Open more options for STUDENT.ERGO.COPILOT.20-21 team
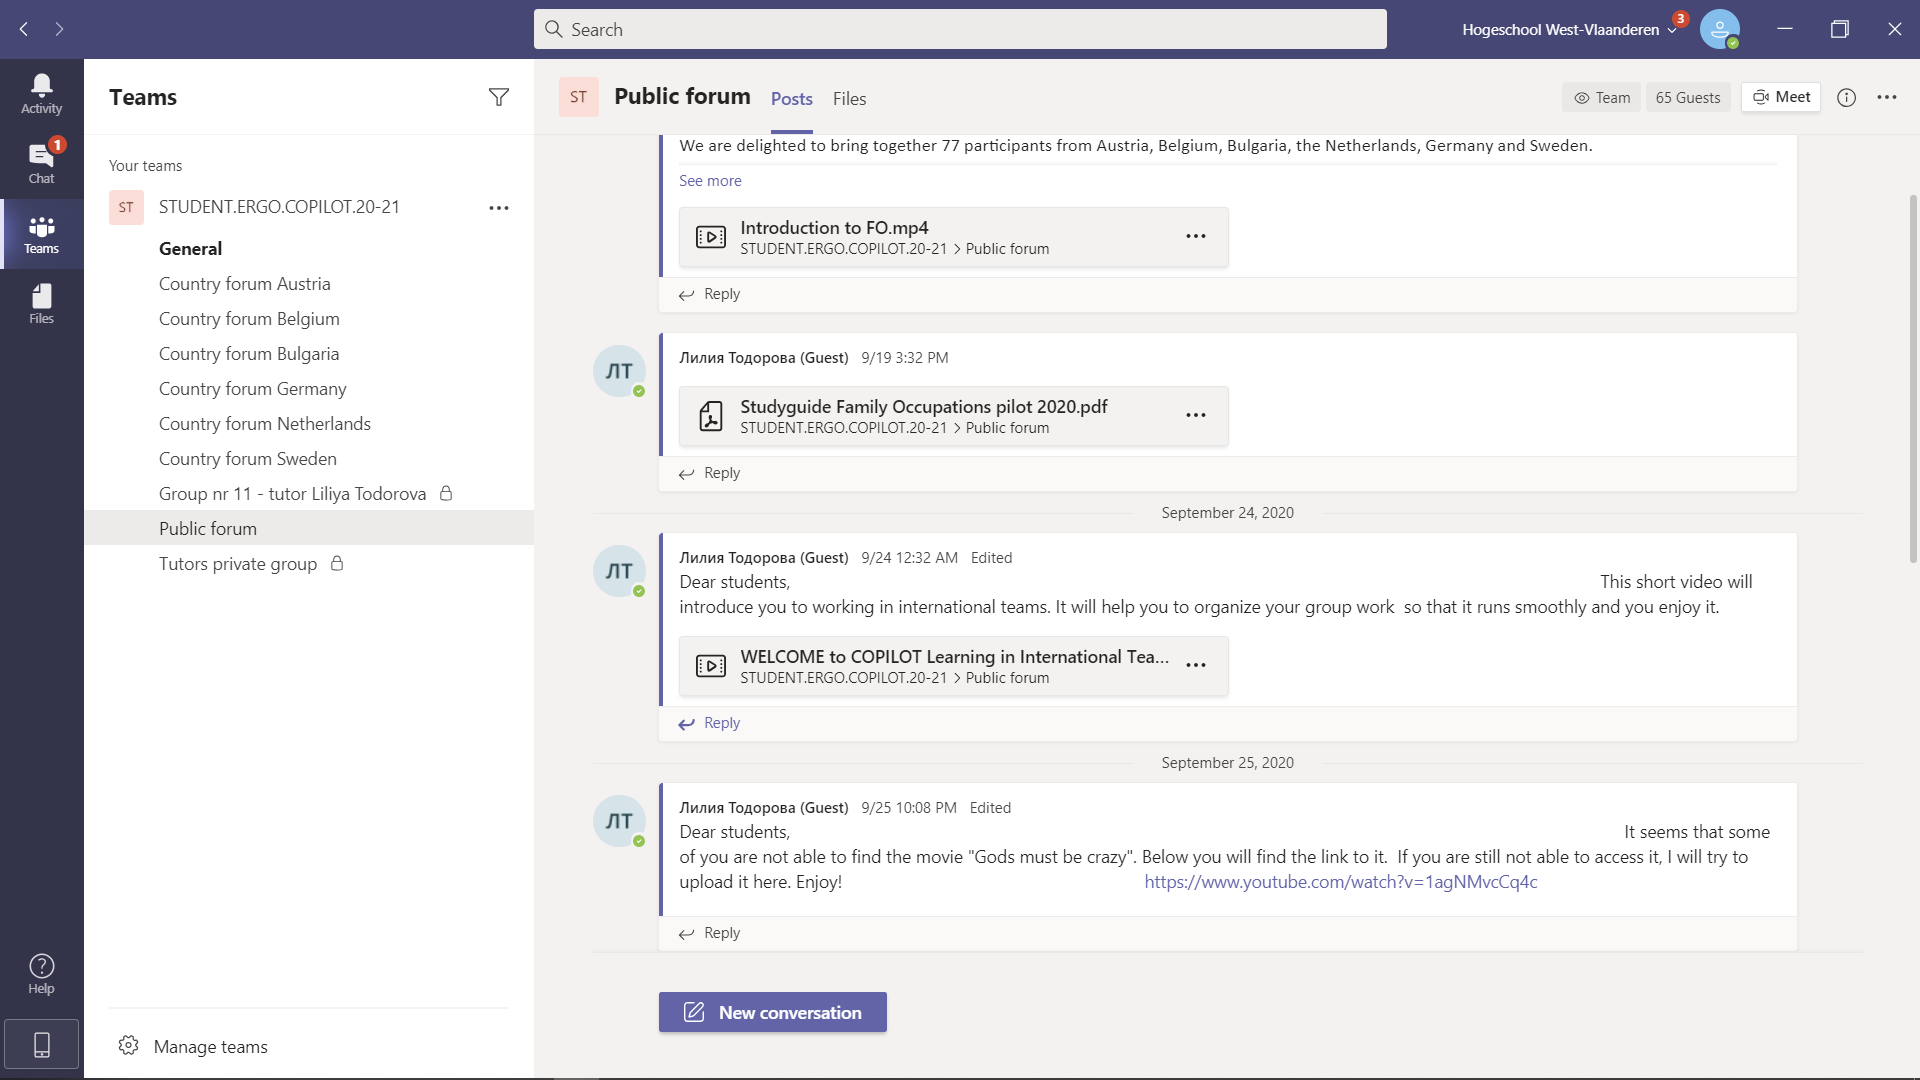Viewport: 1920px width, 1080px height. (x=498, y=208)
